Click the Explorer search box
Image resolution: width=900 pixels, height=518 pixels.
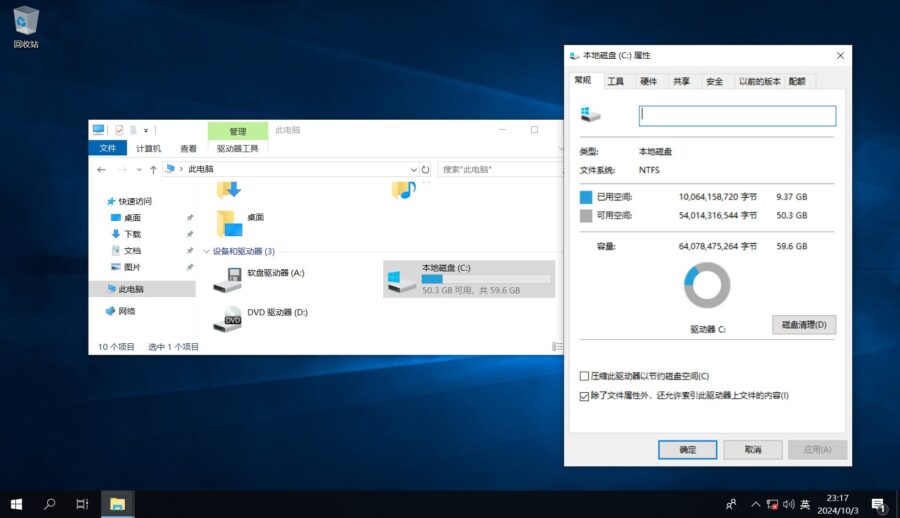click(x=501, y=169)
